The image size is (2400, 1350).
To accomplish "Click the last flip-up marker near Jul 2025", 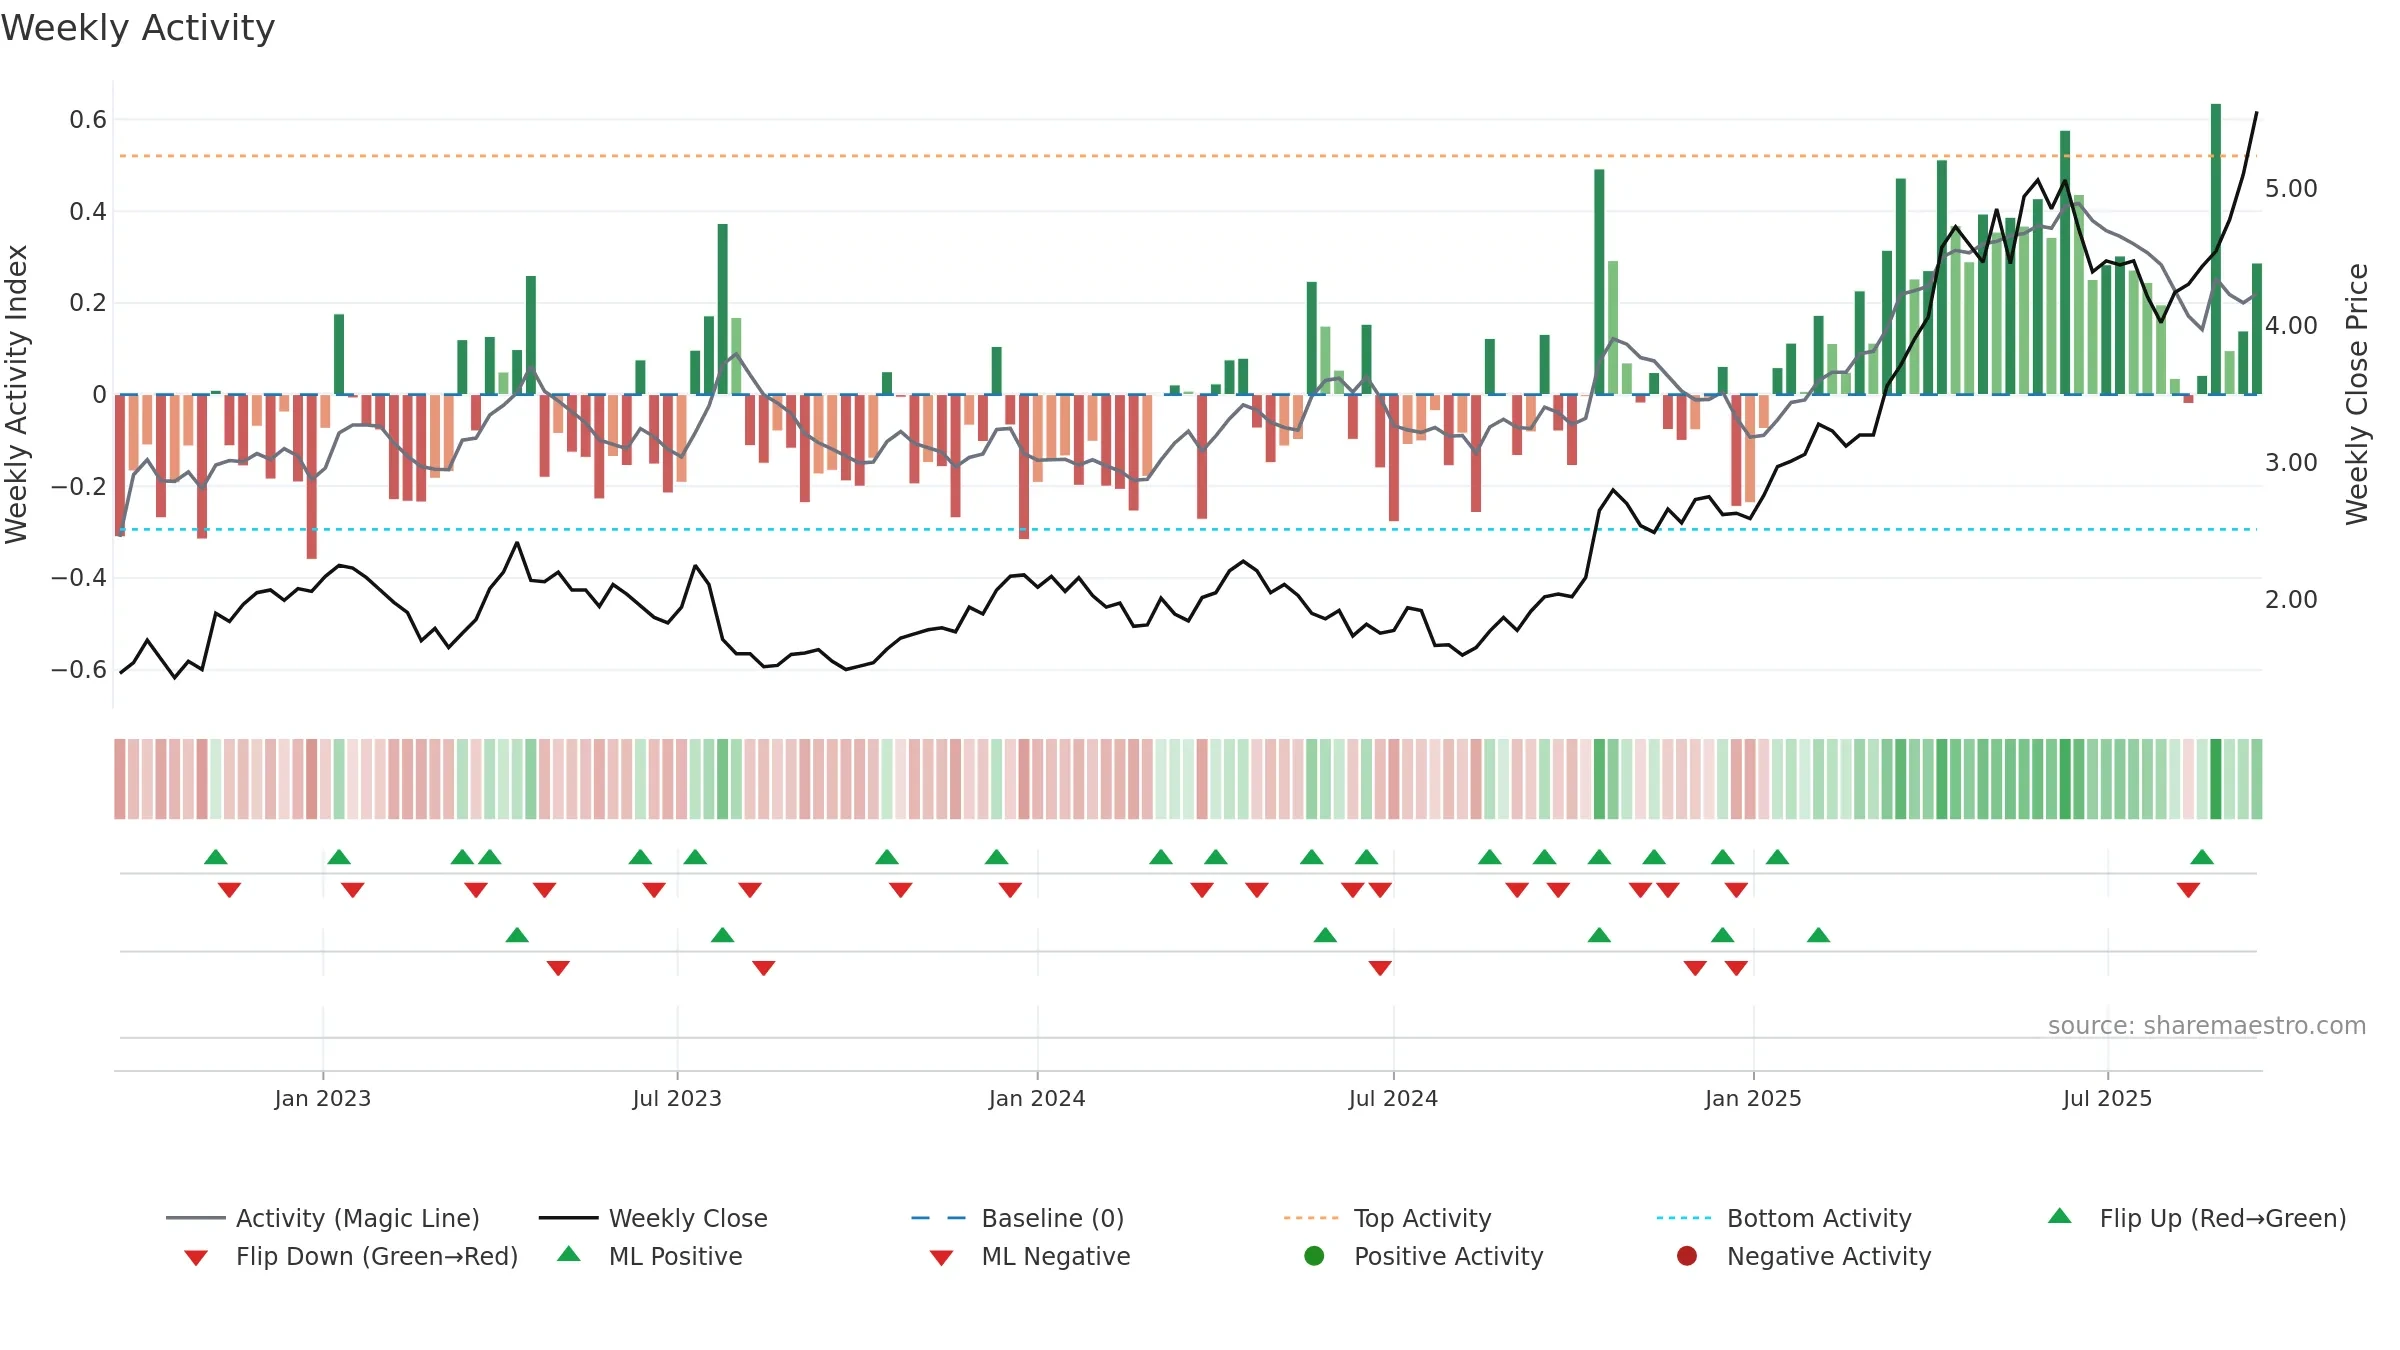I will (x=2202, y=857).
